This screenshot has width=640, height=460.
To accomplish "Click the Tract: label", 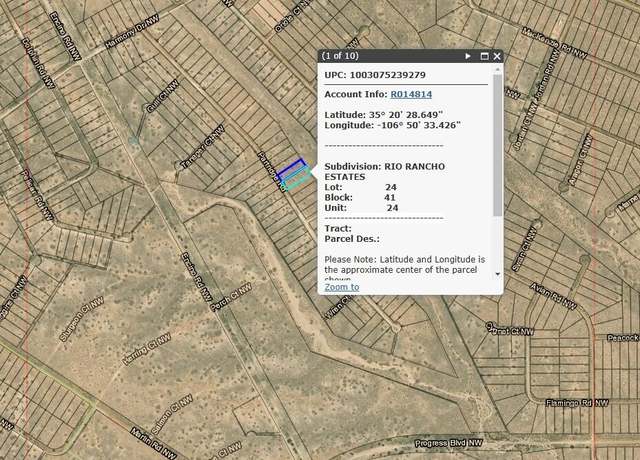I will (x=338, y=229).
